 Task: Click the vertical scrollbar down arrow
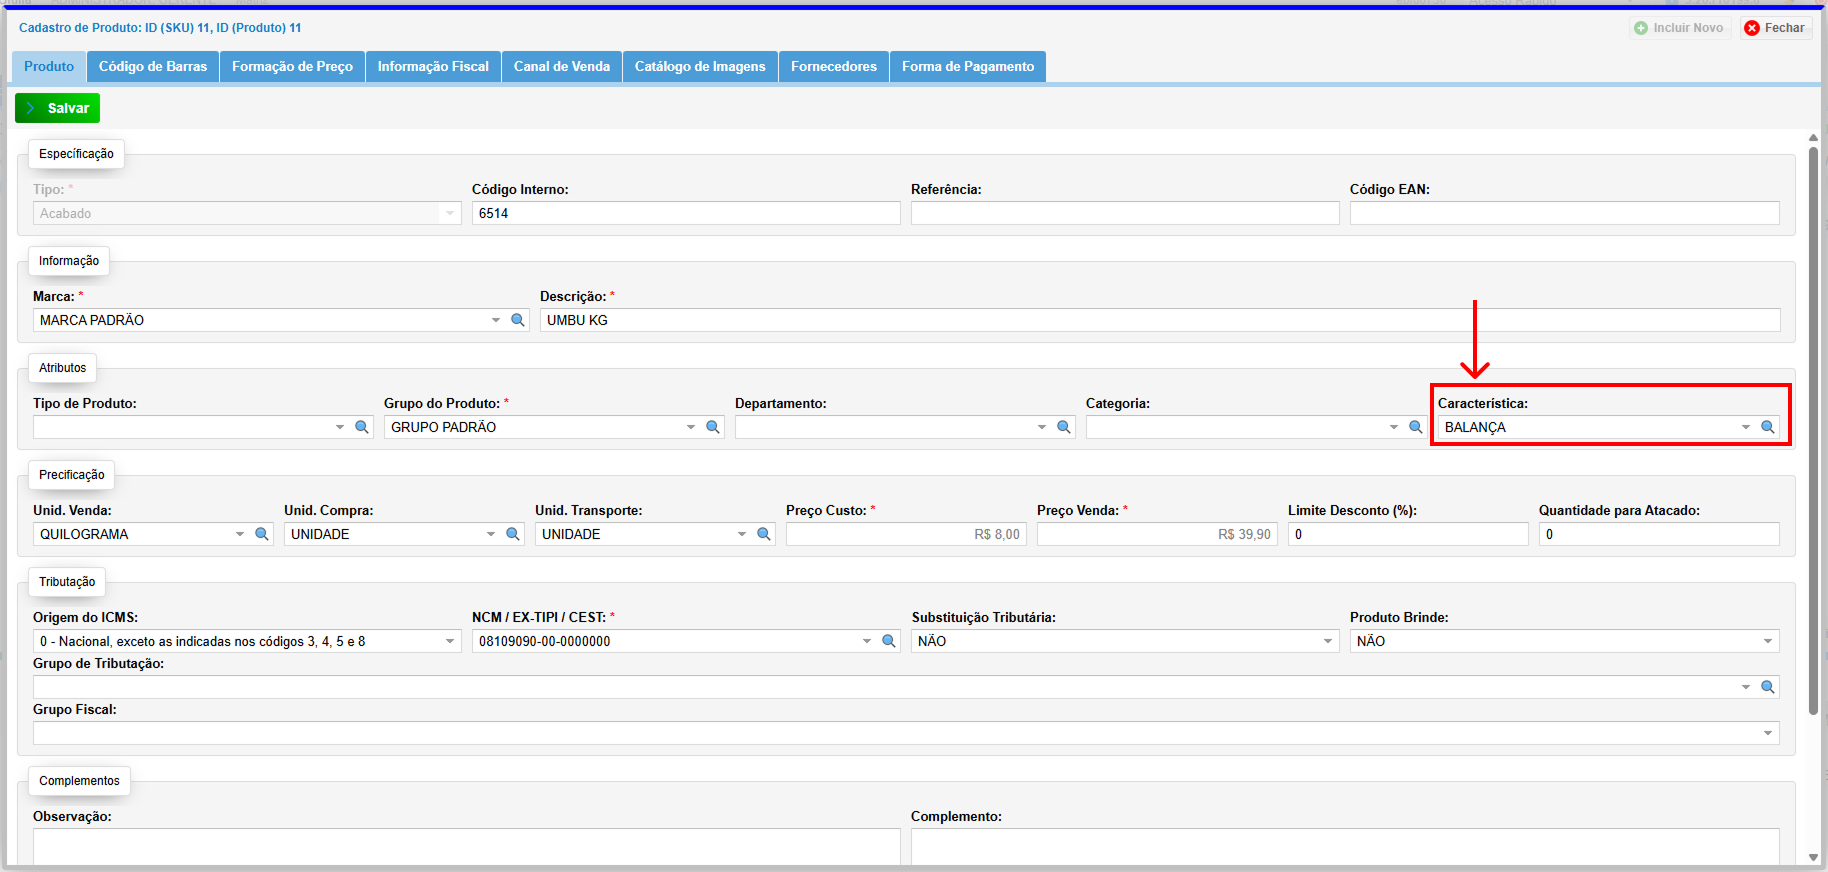pyautogui.click(x=1813, y=857)
